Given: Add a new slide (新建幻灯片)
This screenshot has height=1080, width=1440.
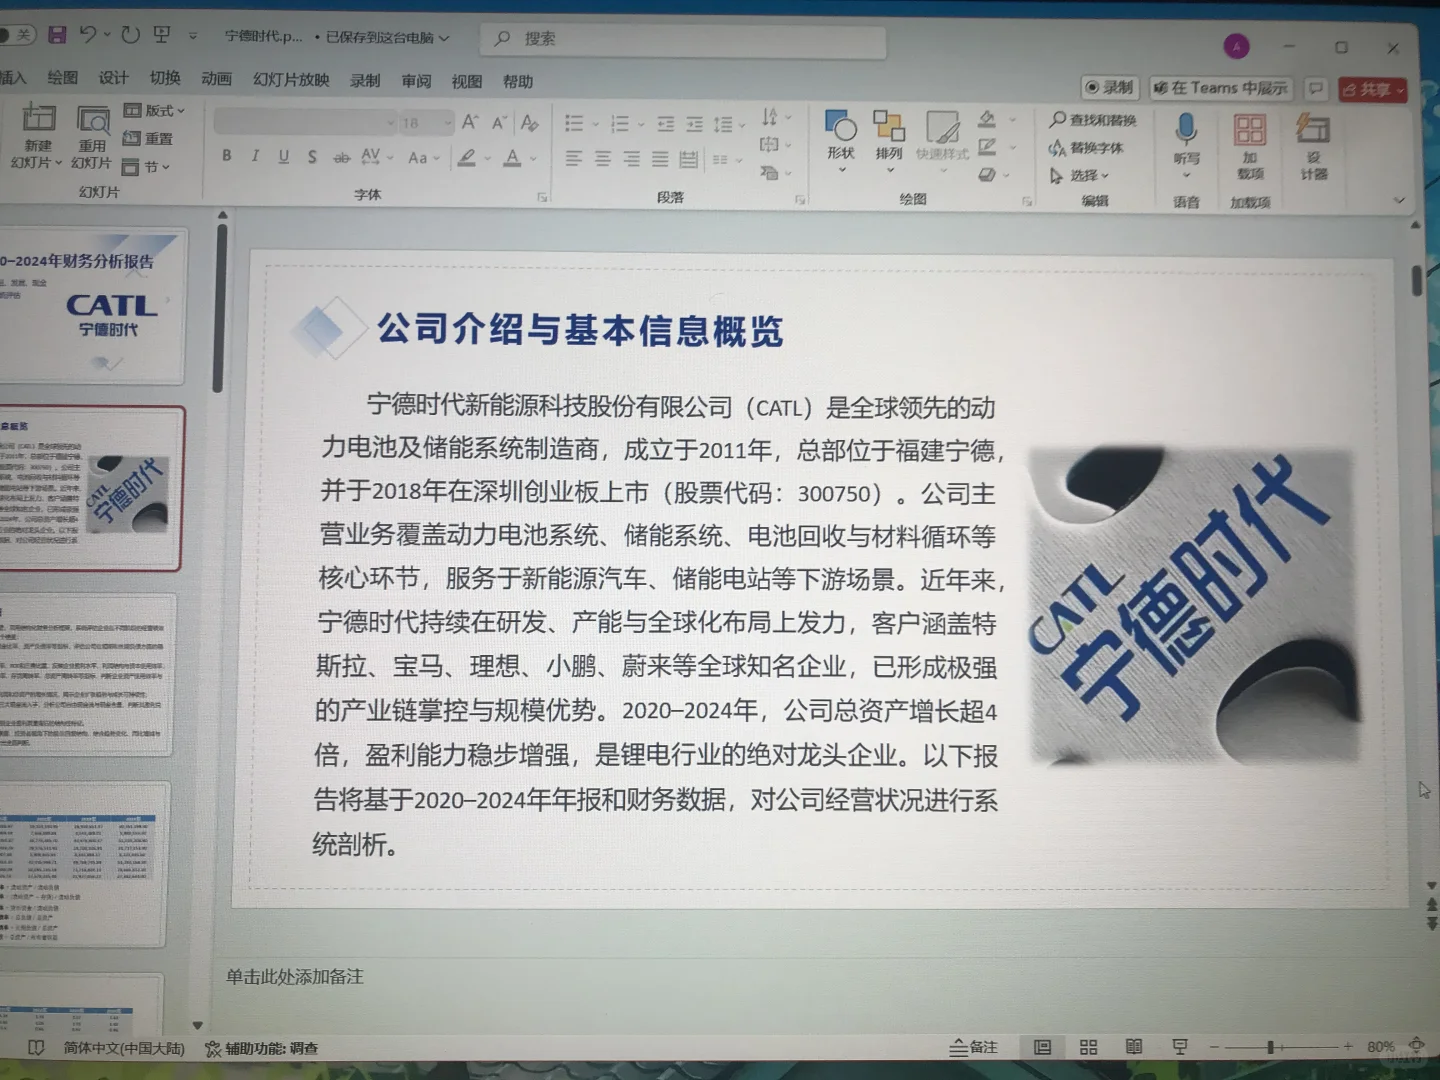Looking at the screenshot, I should [38, 135].
